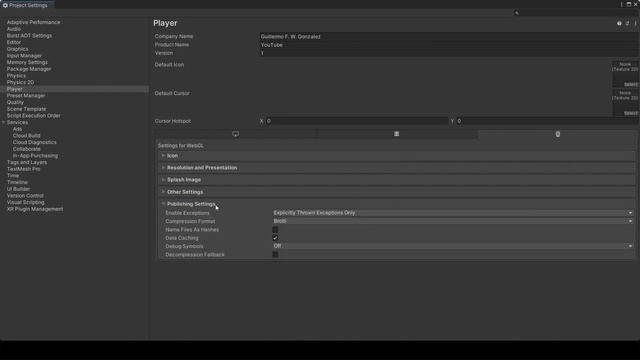
Task: Click the Product Name field
Action: pos(449,45)
